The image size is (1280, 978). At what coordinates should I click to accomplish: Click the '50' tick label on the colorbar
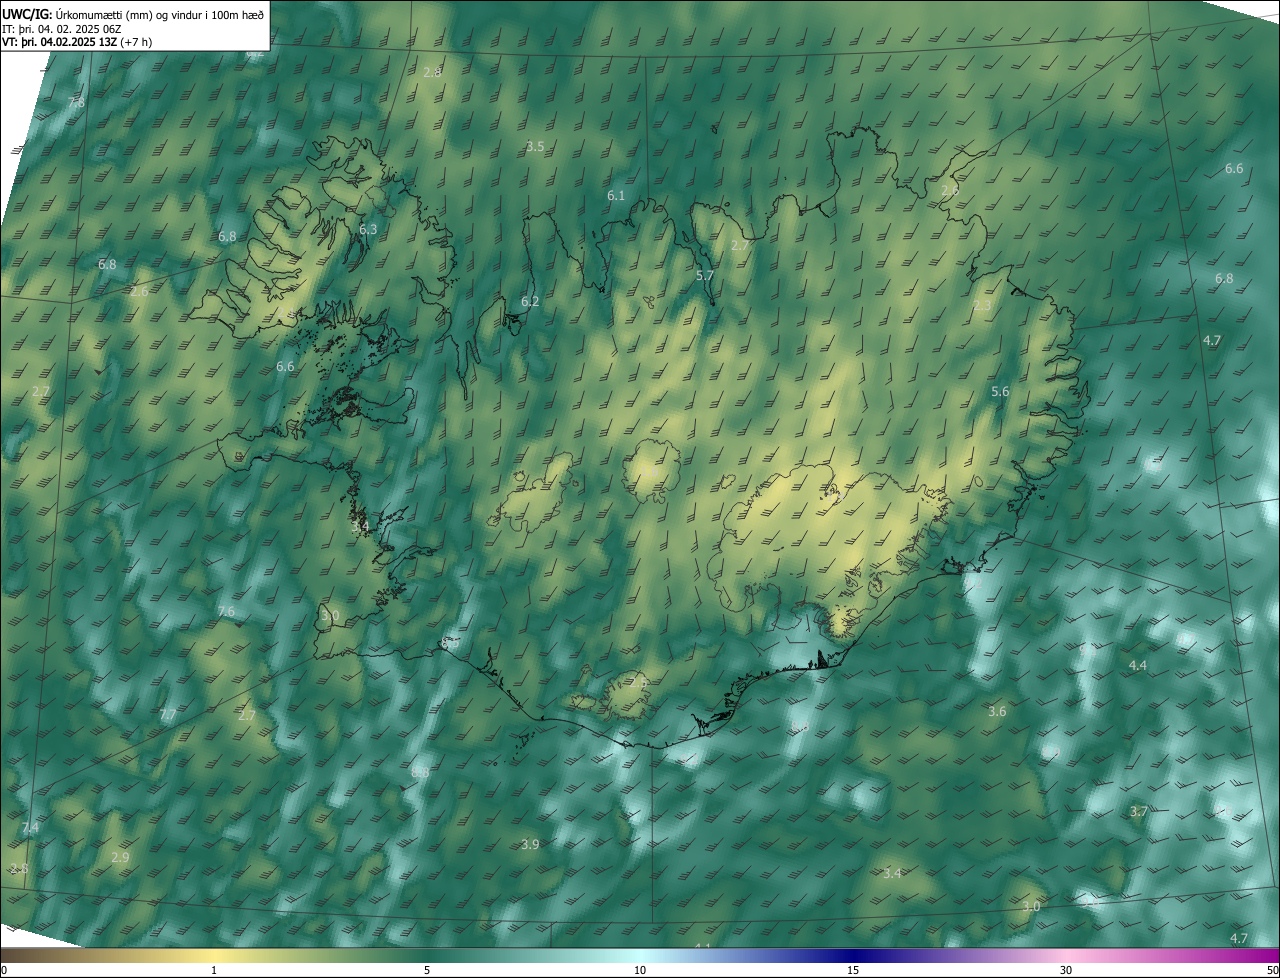[x=1272, y=971]
